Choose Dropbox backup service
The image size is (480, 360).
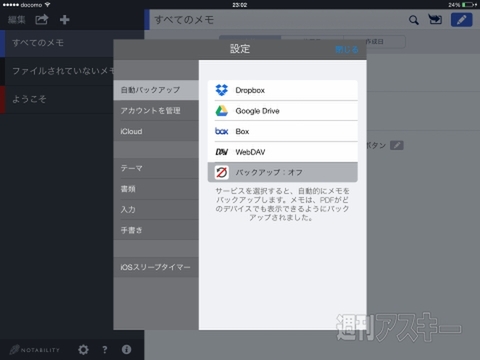[283, 90]
